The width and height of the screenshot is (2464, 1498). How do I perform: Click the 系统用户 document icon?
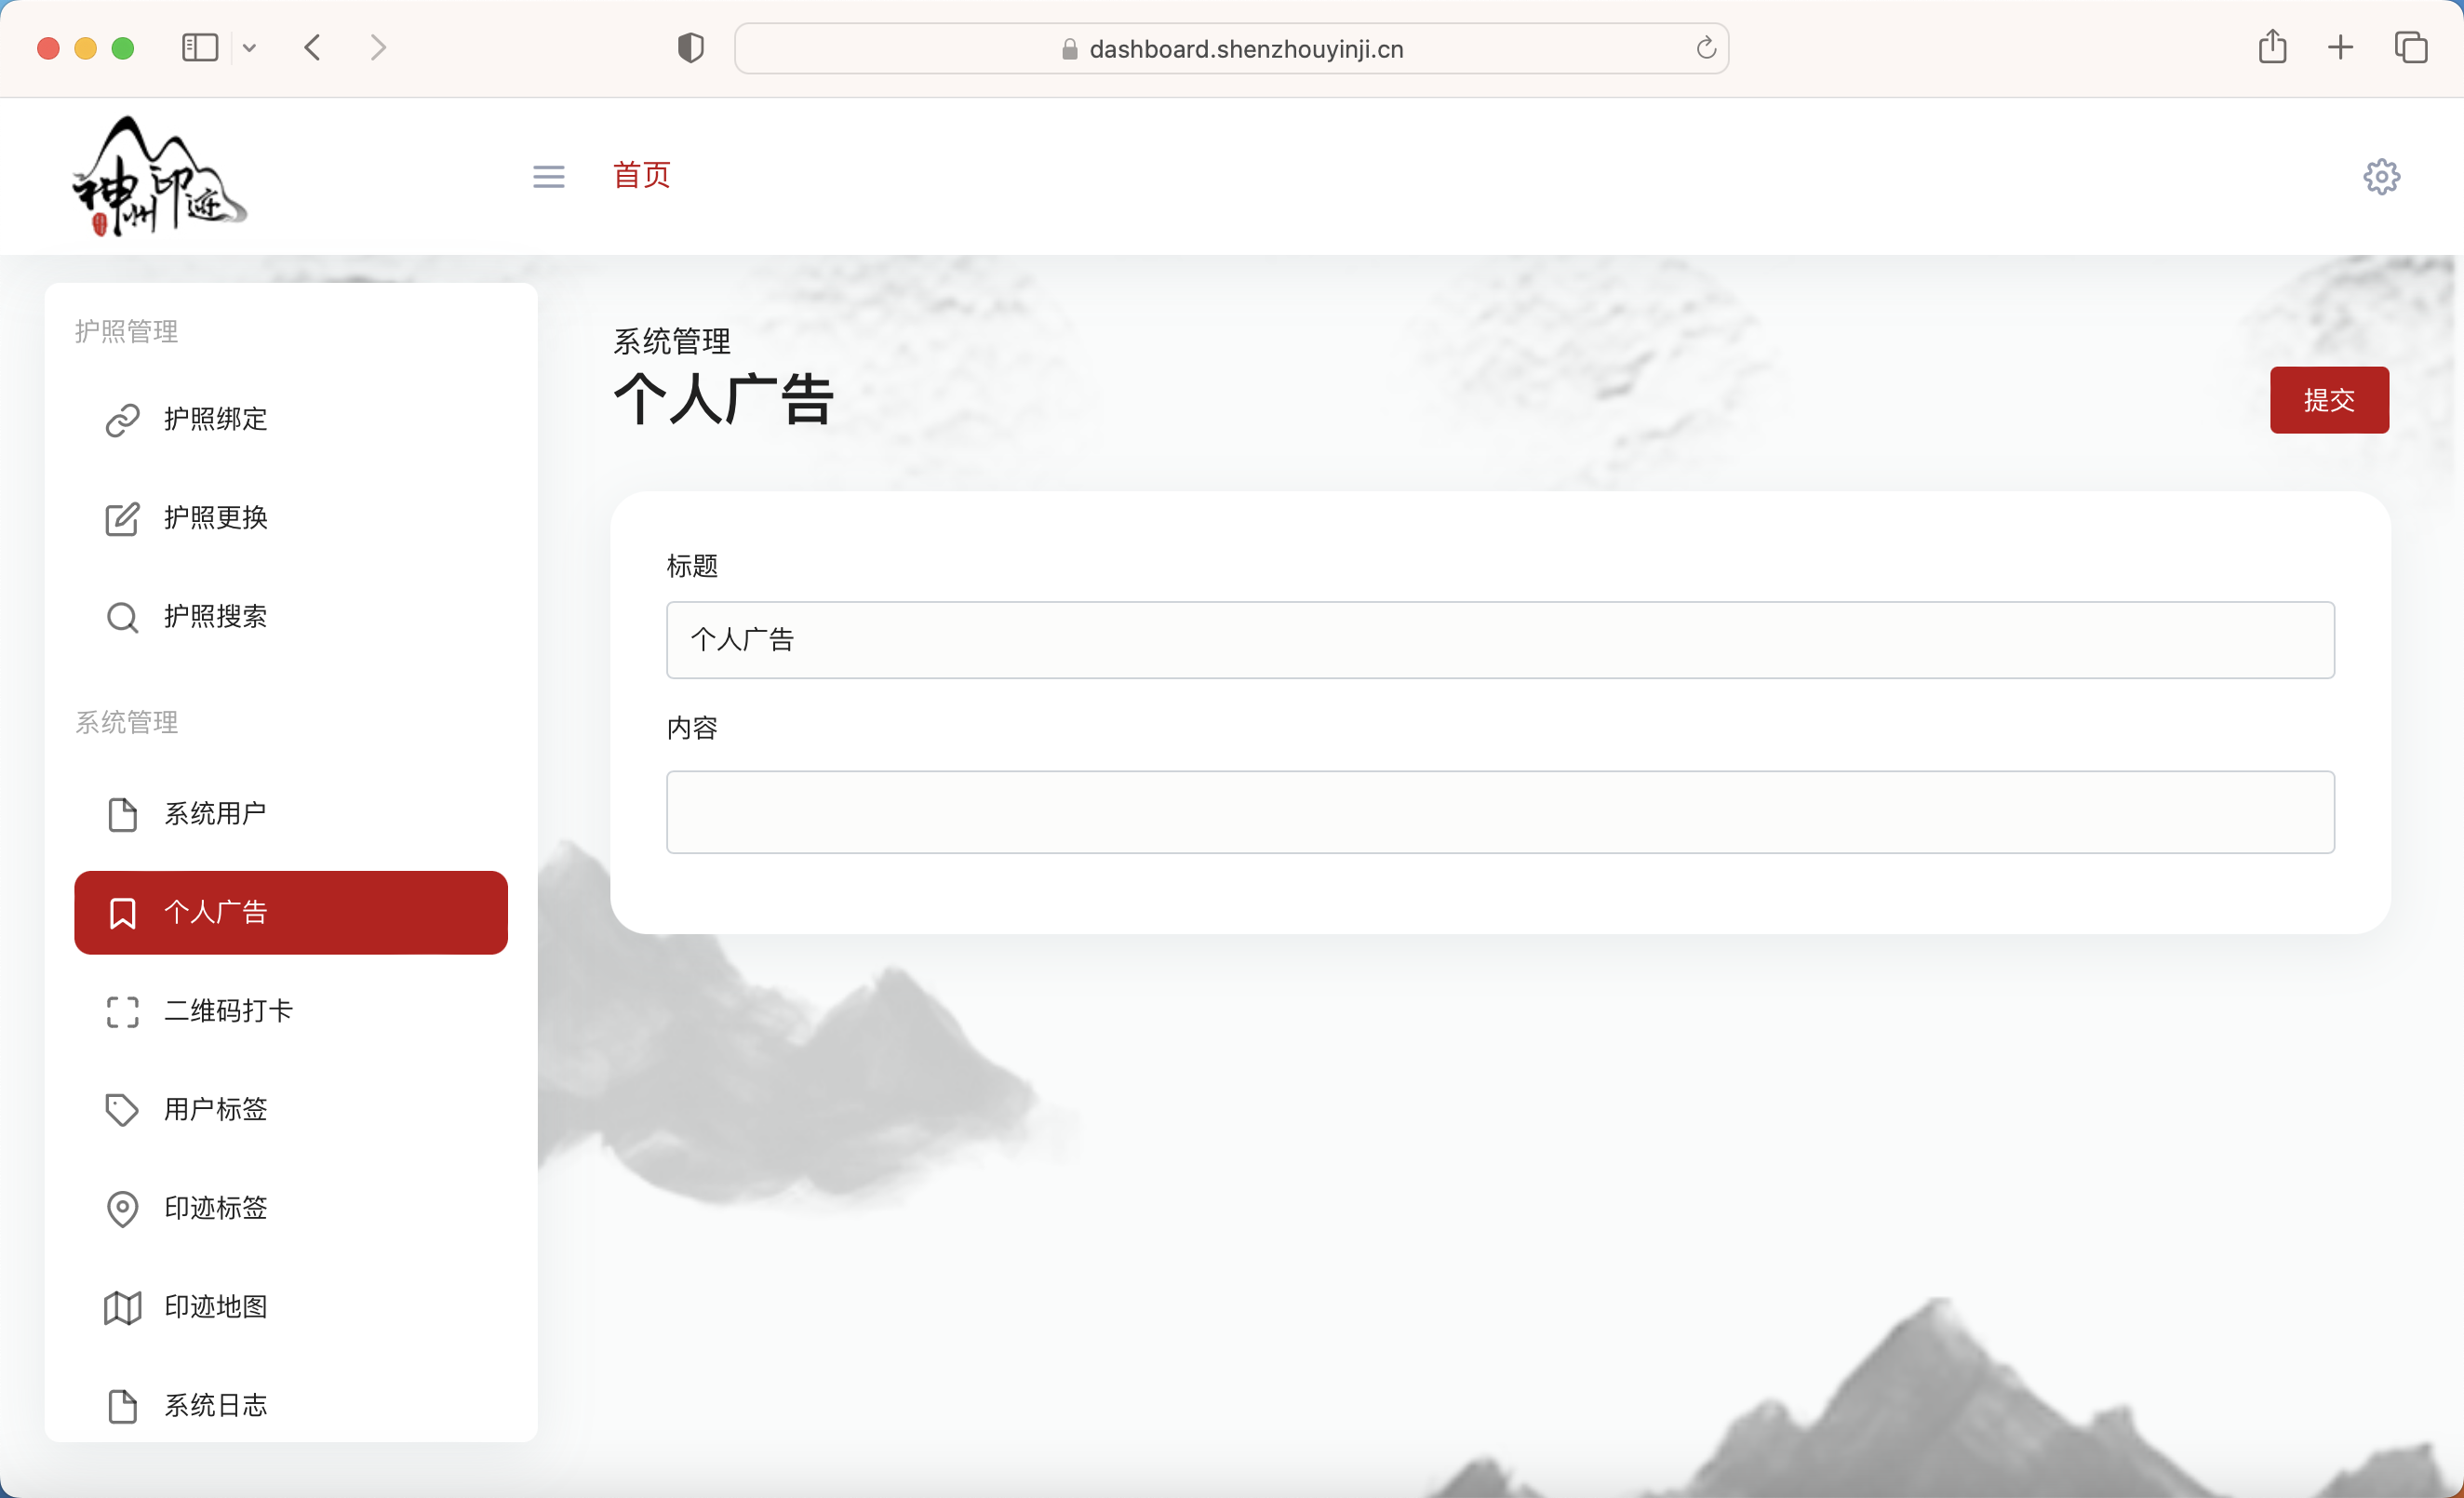coord(122,813)
